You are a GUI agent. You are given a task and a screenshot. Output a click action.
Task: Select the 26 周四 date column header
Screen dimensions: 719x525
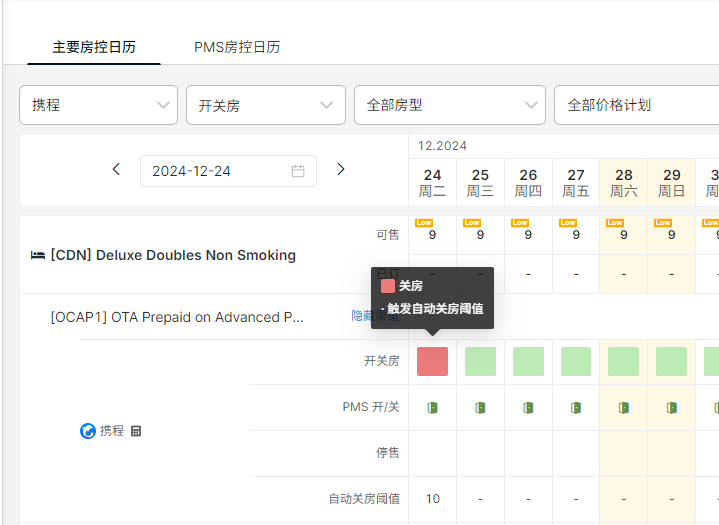528,182
